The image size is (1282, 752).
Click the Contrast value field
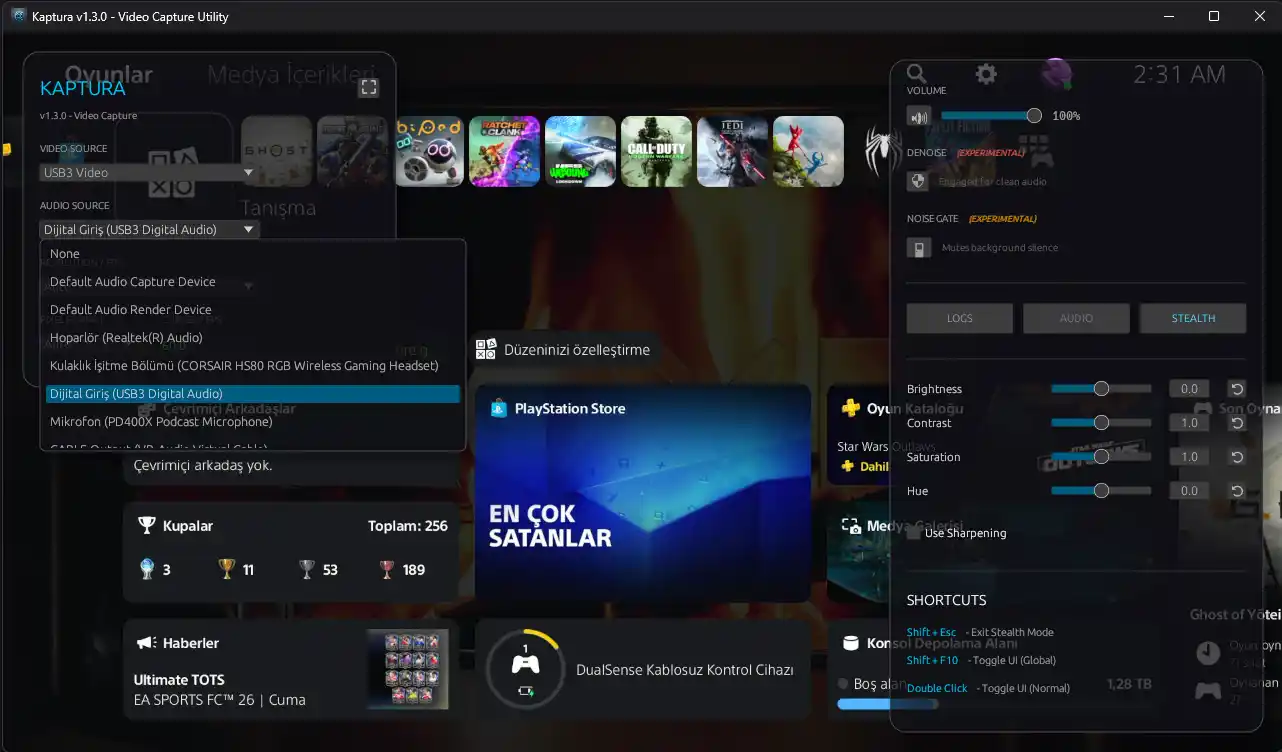(x=1189, y=423)
